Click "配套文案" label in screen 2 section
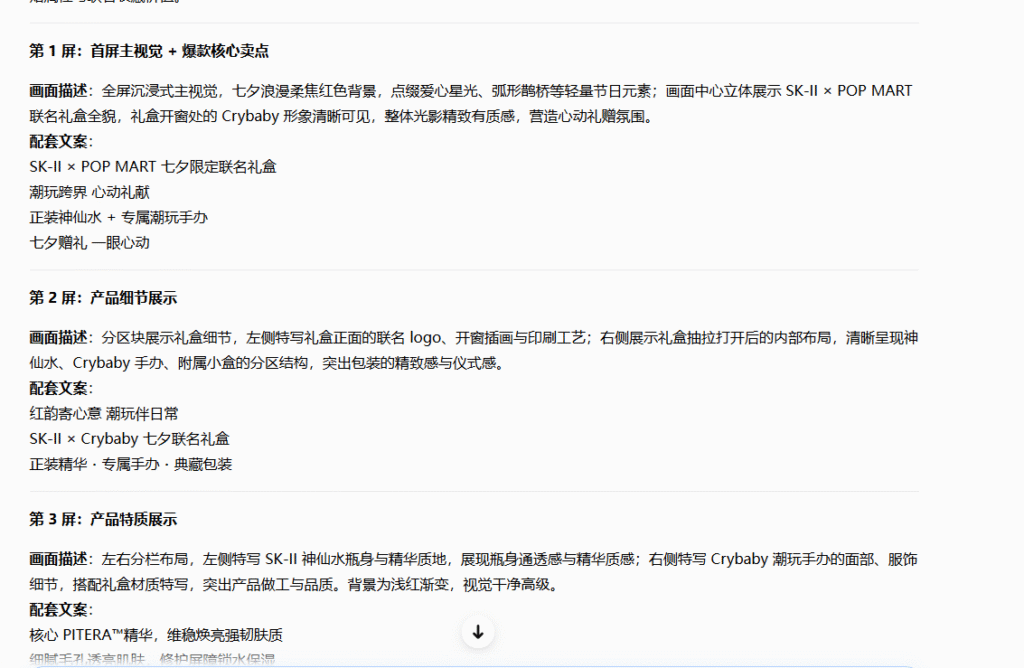Screen dimensions: 1024x668 pyautogui.click(x=58, y=389)
